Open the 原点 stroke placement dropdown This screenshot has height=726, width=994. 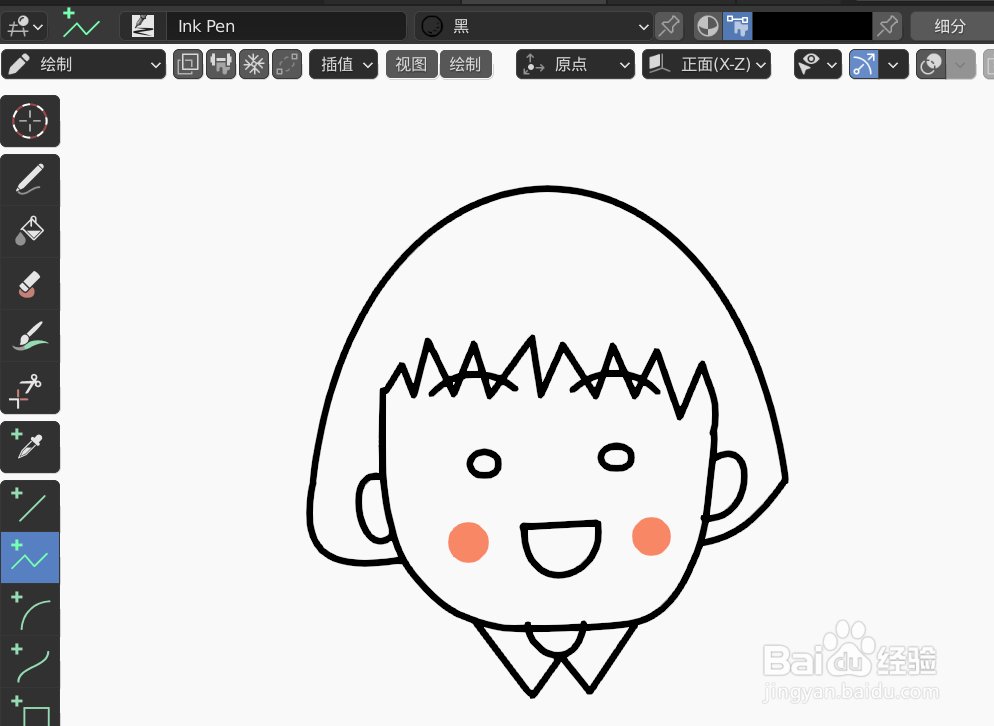pyautogui.click(x=576, y=64)
